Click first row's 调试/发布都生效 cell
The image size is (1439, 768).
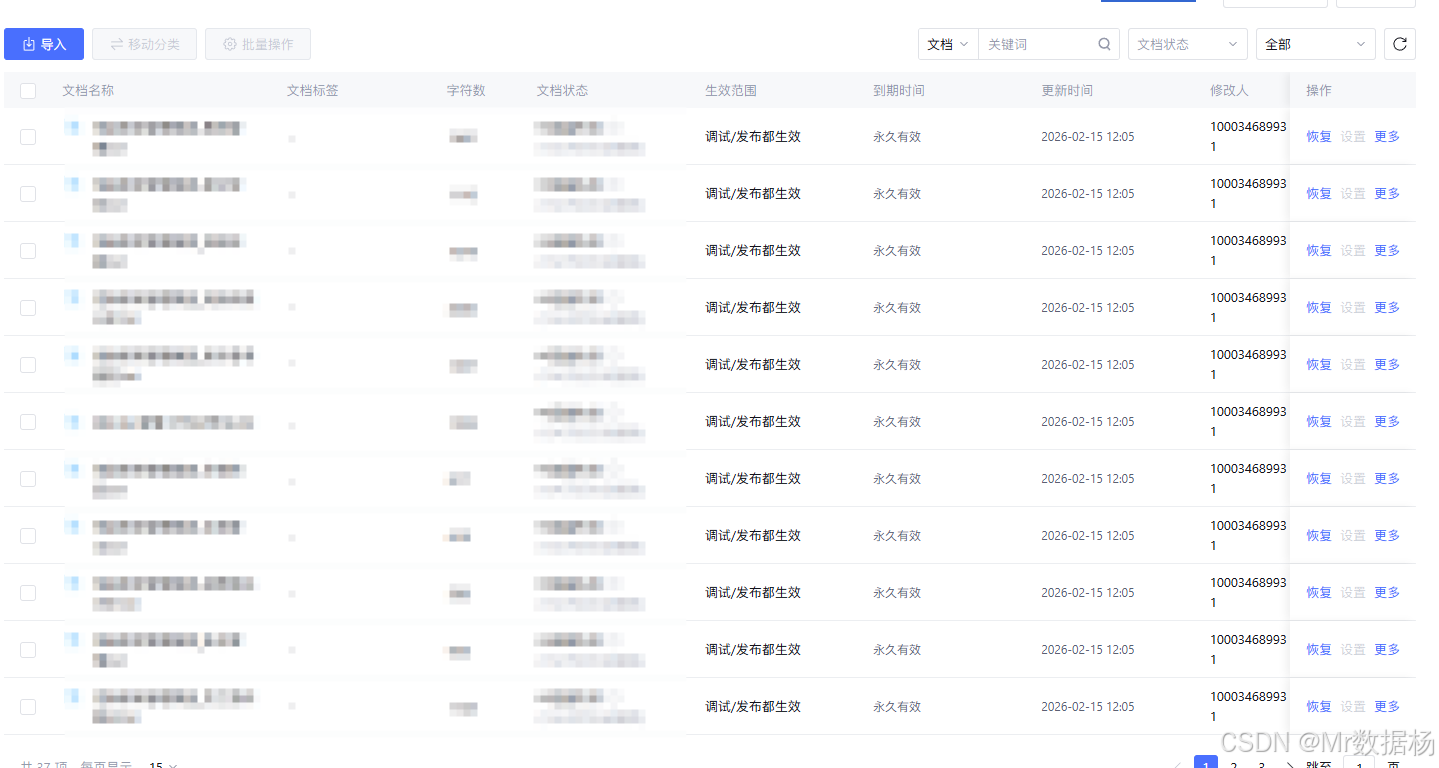click(x=753, y=137)
